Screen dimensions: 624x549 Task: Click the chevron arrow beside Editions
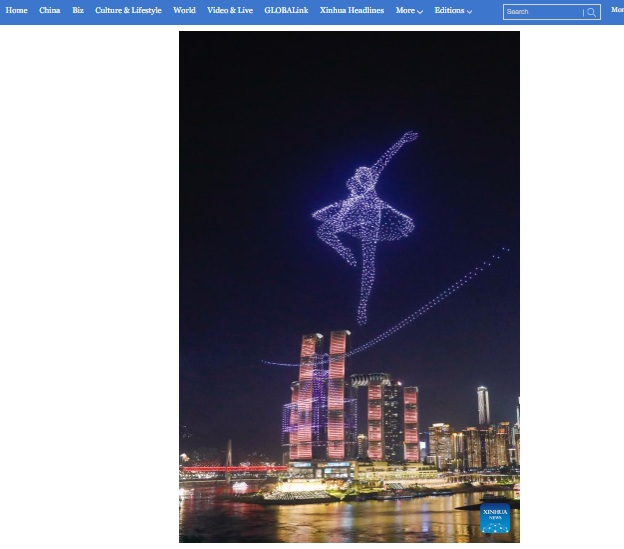470,12
